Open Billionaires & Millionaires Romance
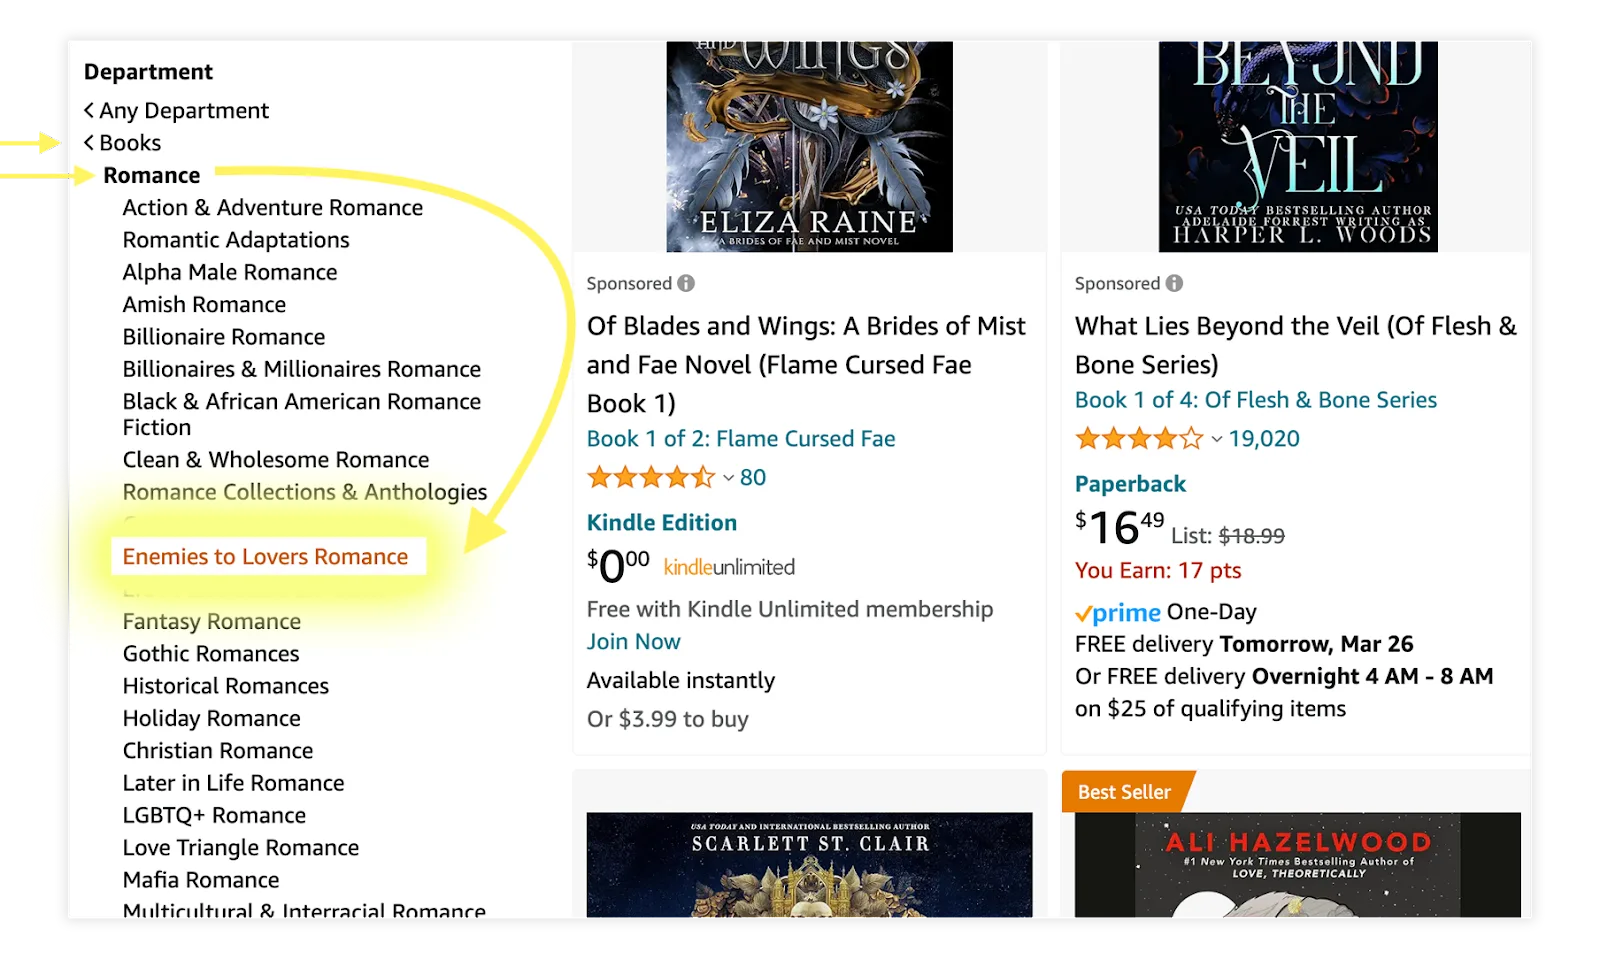This screenshot has width=1600, height=959. (302, 369)
